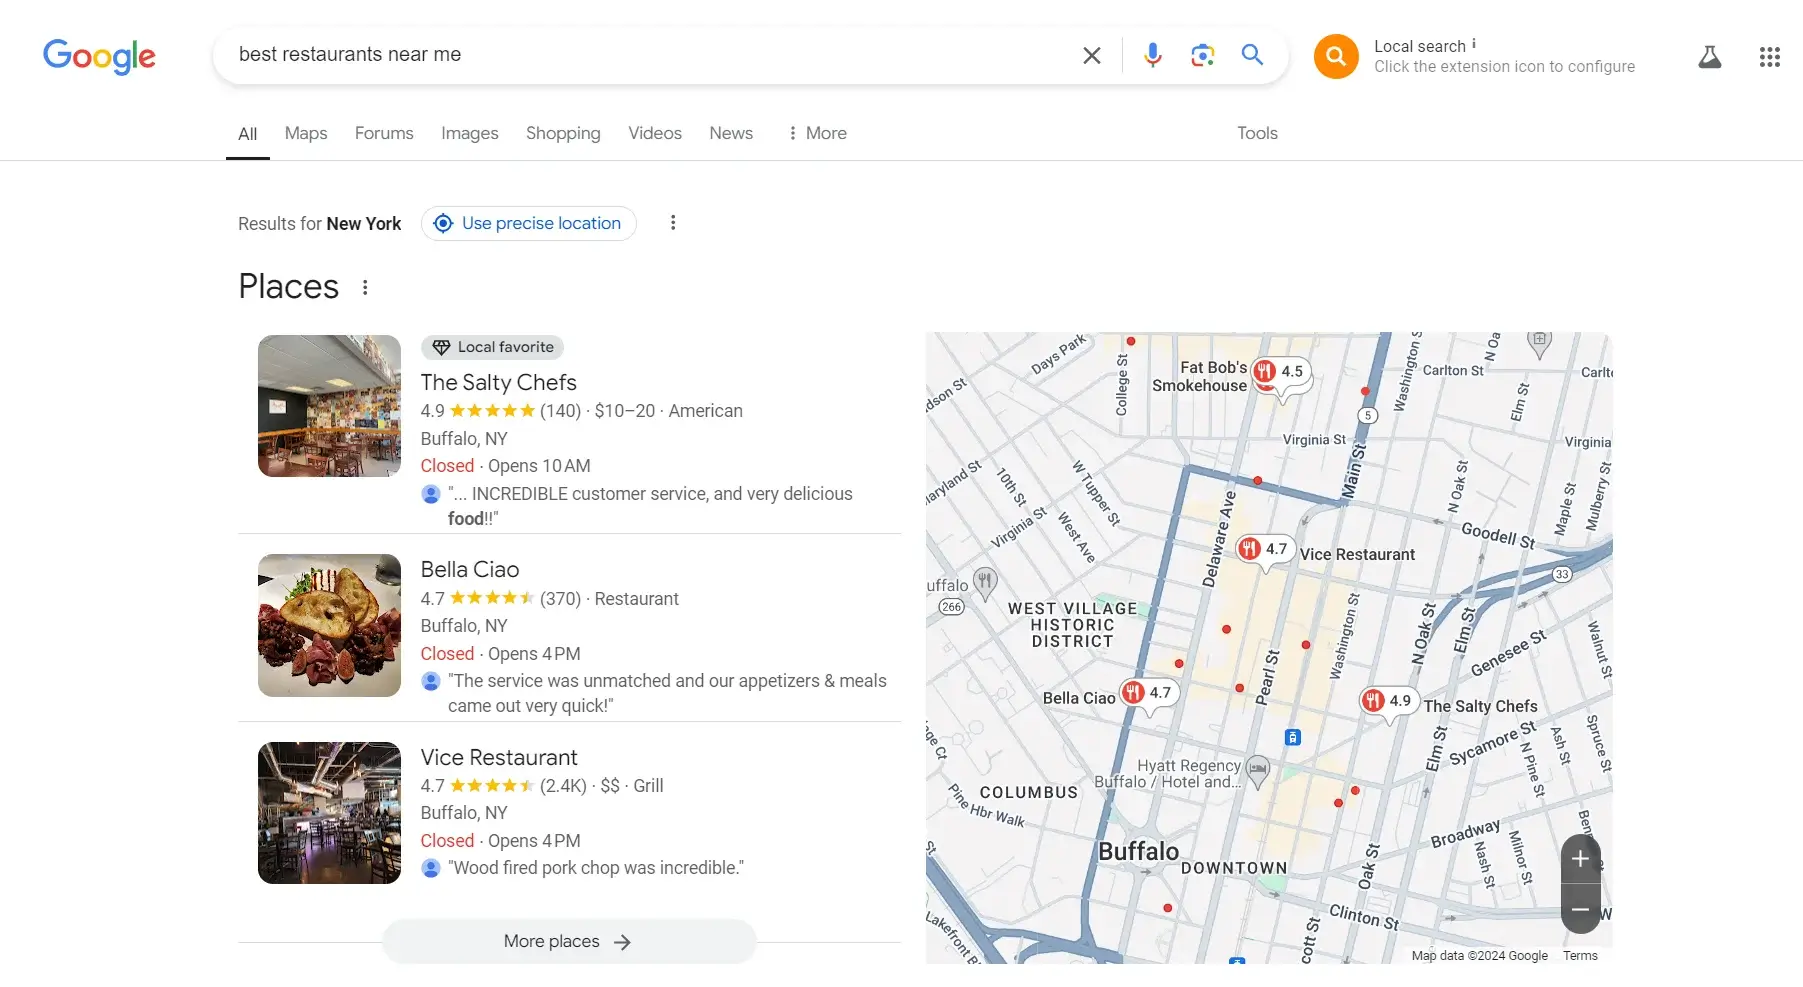The image size is (1803, 987).
Task: Click into the search input field
Action: 650,55
